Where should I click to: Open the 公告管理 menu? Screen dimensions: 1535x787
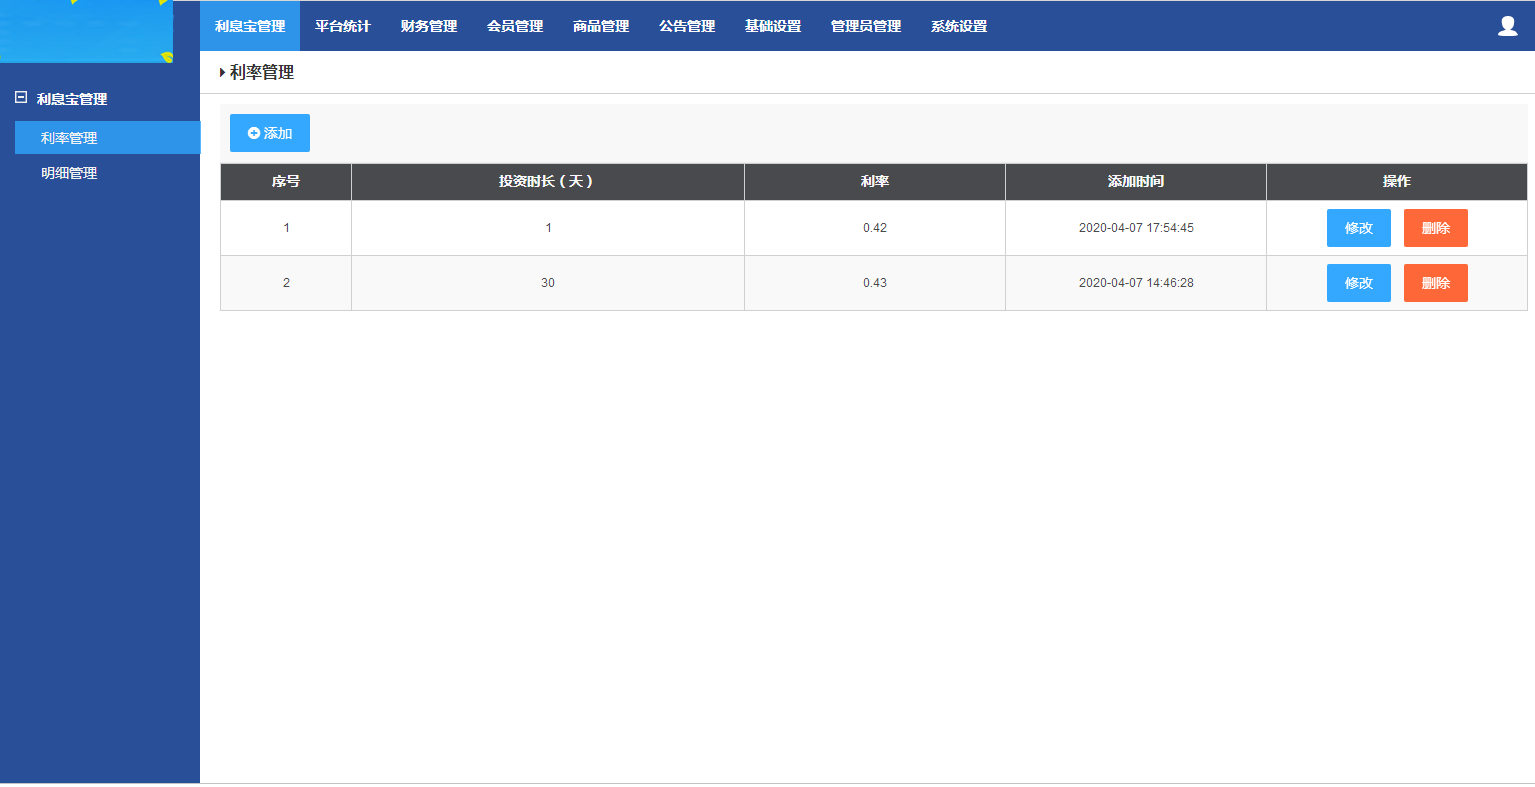pos(687,26)
